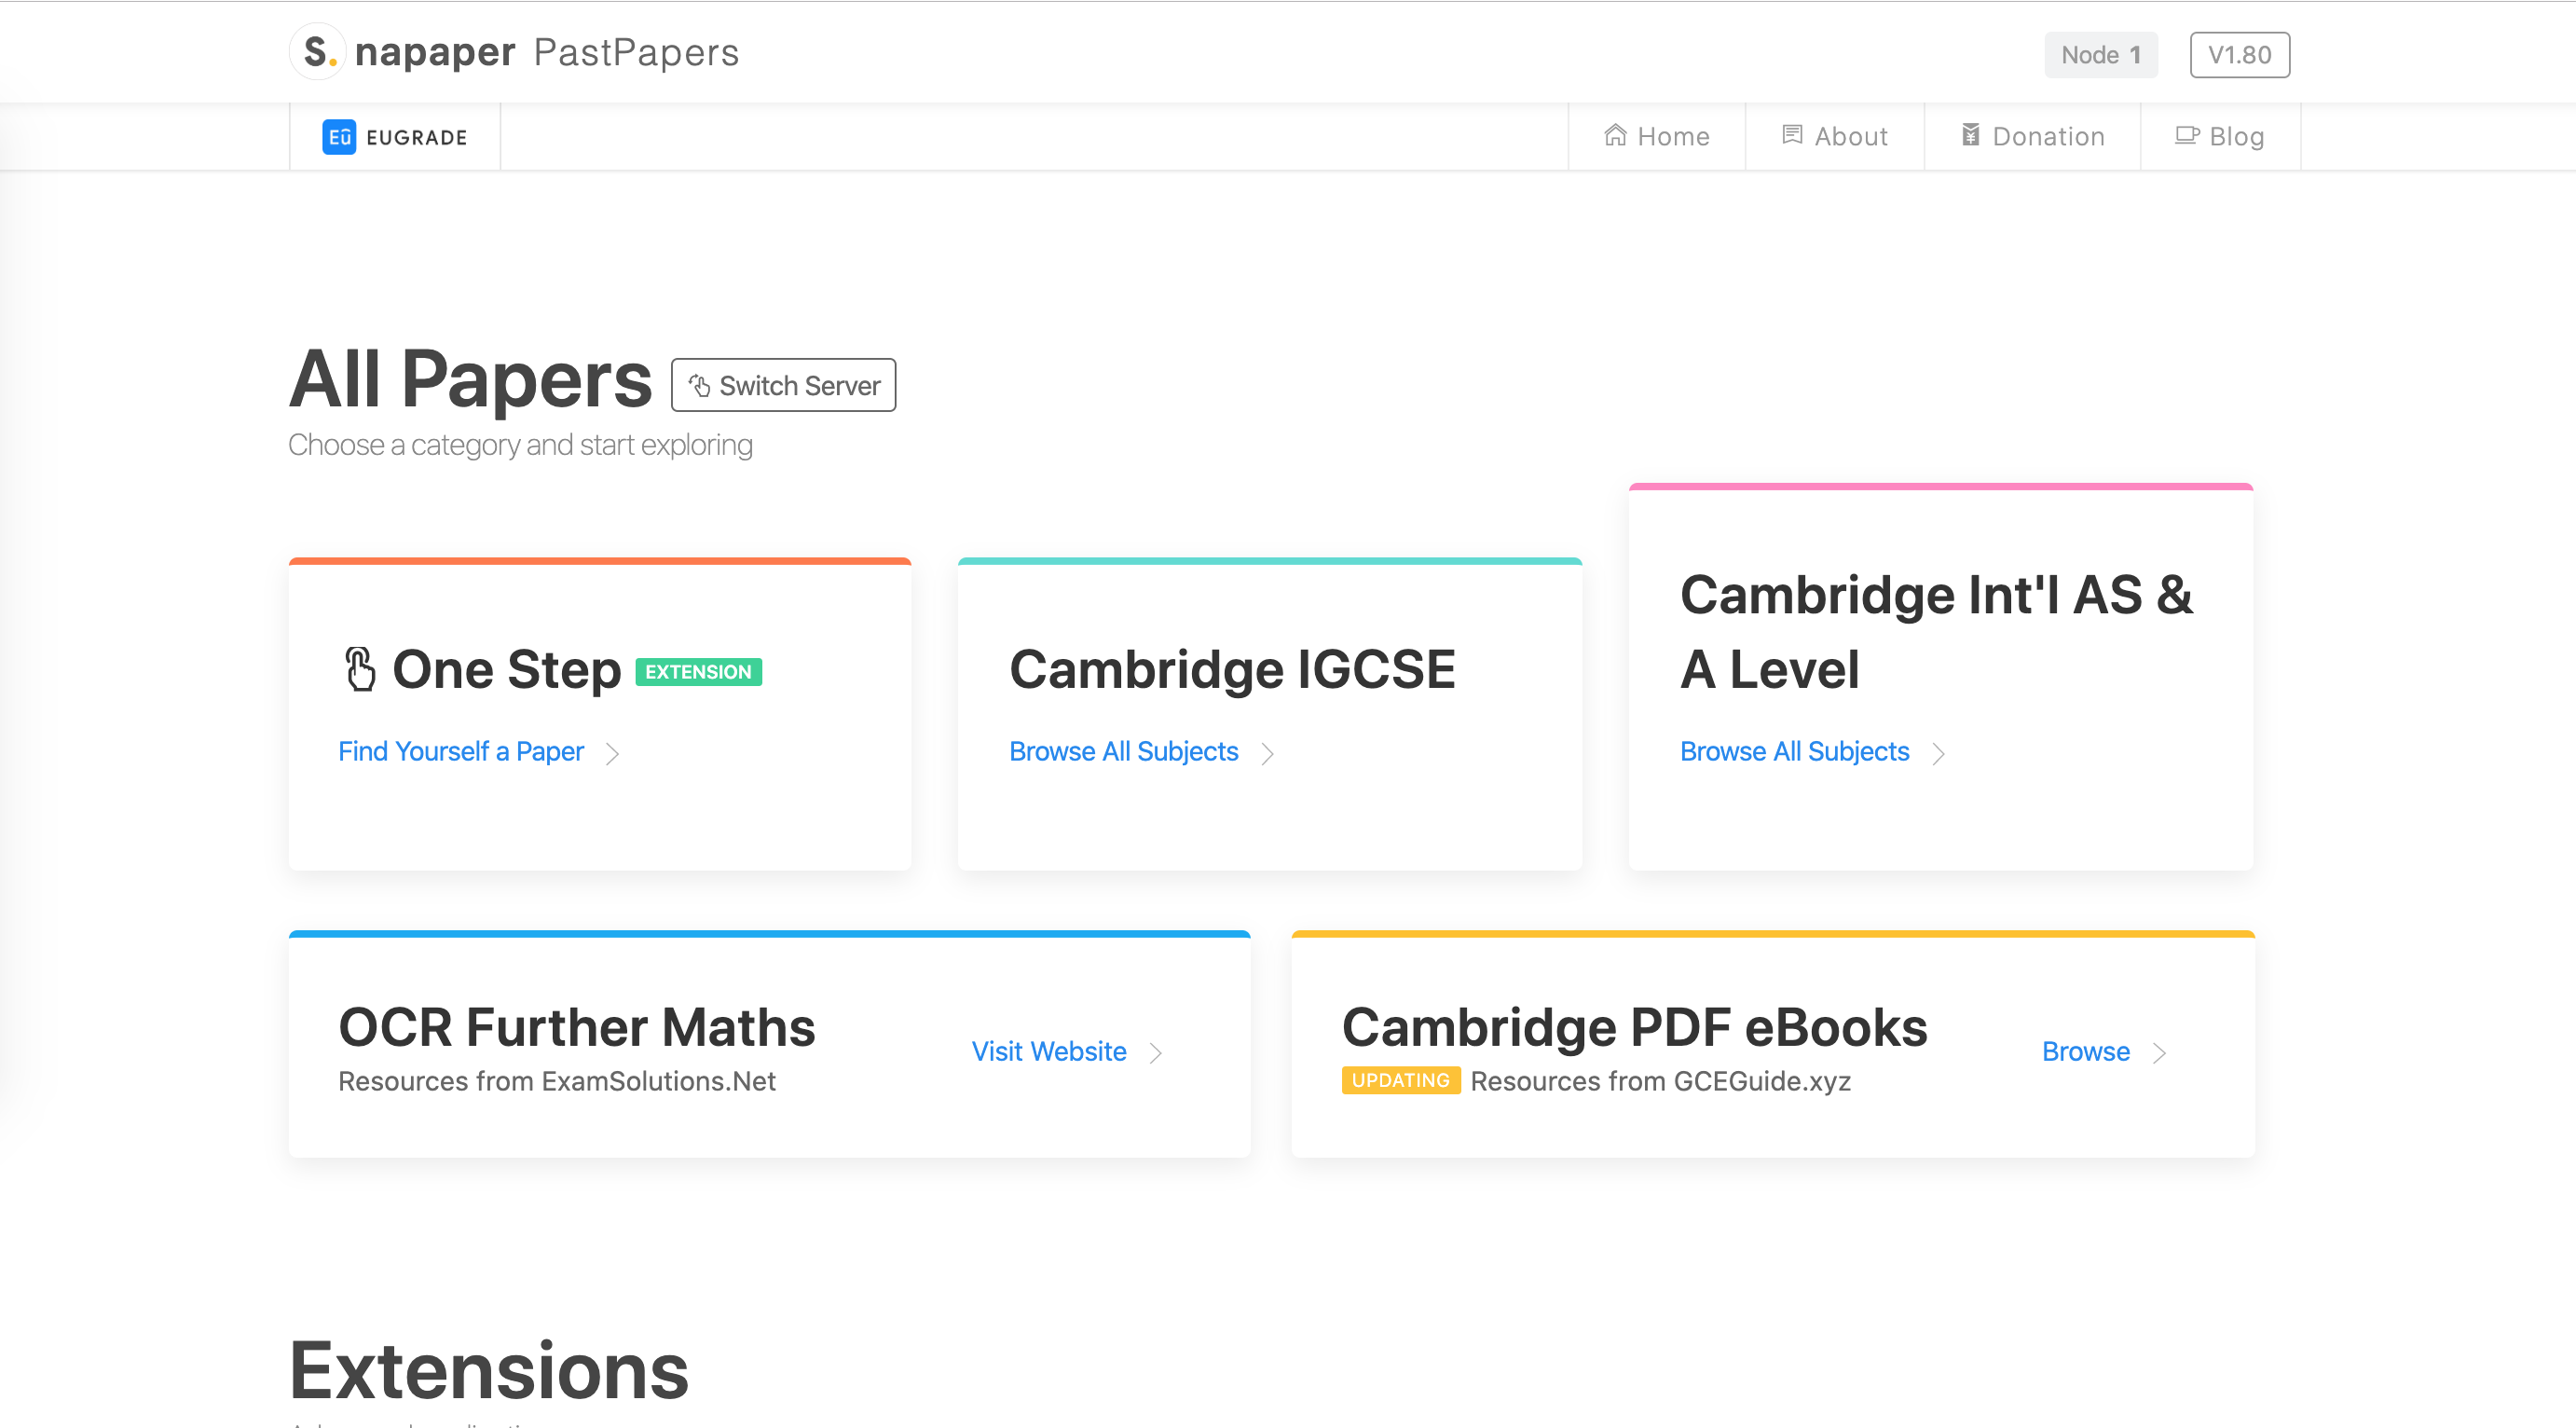Click the One Step hand icon
This screenshot has width=2576, height=1428.
coord(360,670)
